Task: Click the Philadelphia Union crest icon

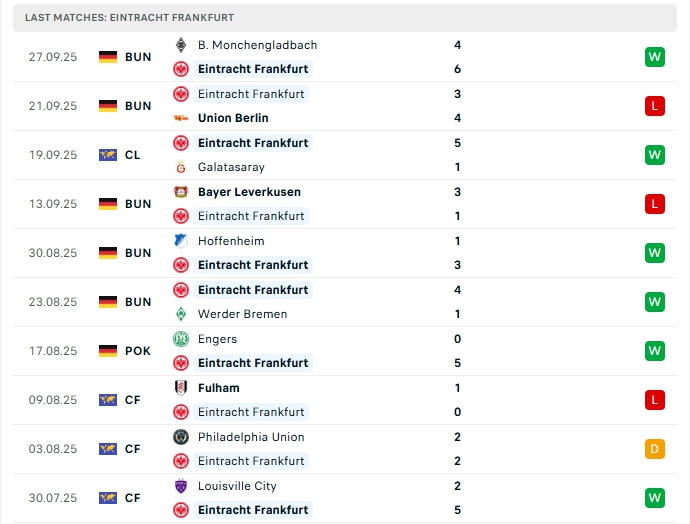Action: [181, 437]
